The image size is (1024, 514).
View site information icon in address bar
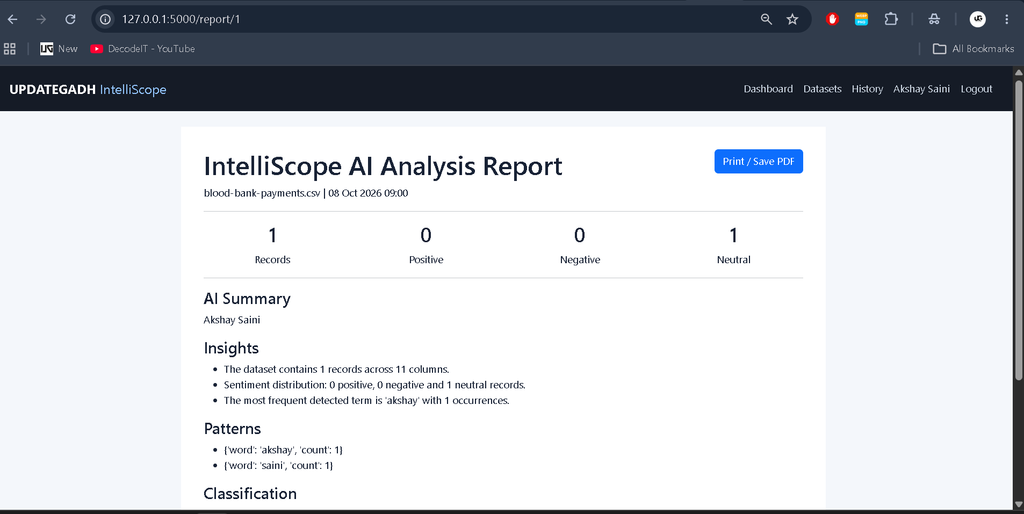tap(105, 20)
